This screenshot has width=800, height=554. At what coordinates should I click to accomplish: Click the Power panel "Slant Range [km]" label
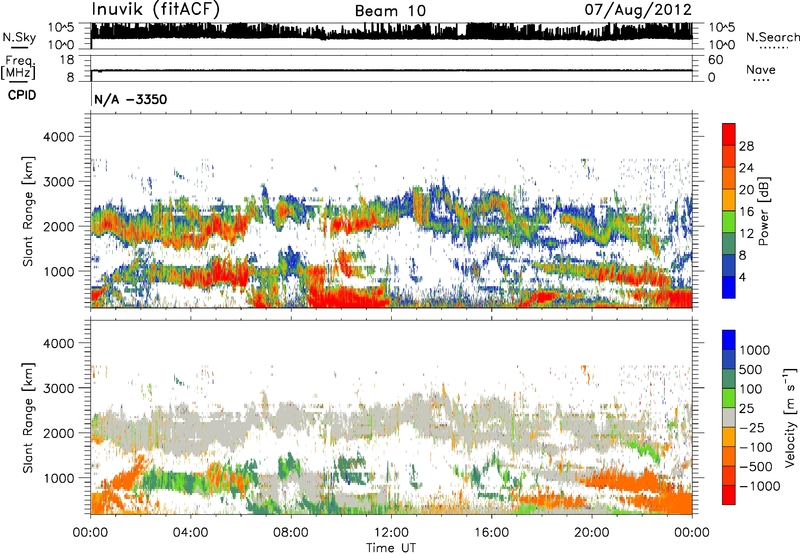[28, 211]
